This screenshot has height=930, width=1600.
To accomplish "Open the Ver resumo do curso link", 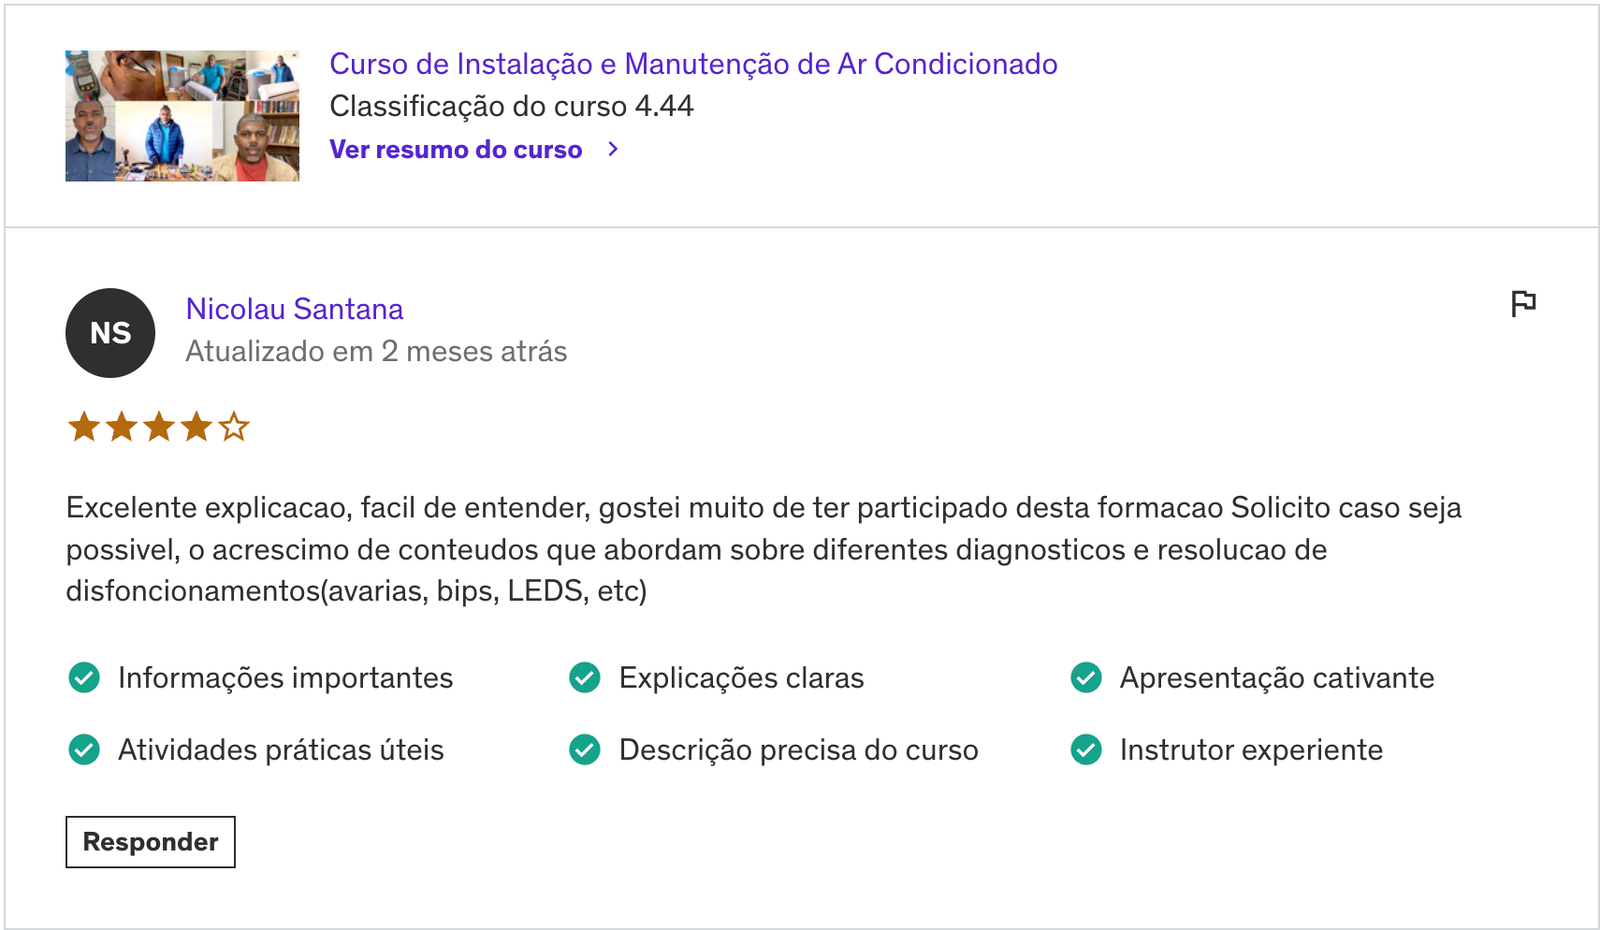I will (x=456, y=149).
